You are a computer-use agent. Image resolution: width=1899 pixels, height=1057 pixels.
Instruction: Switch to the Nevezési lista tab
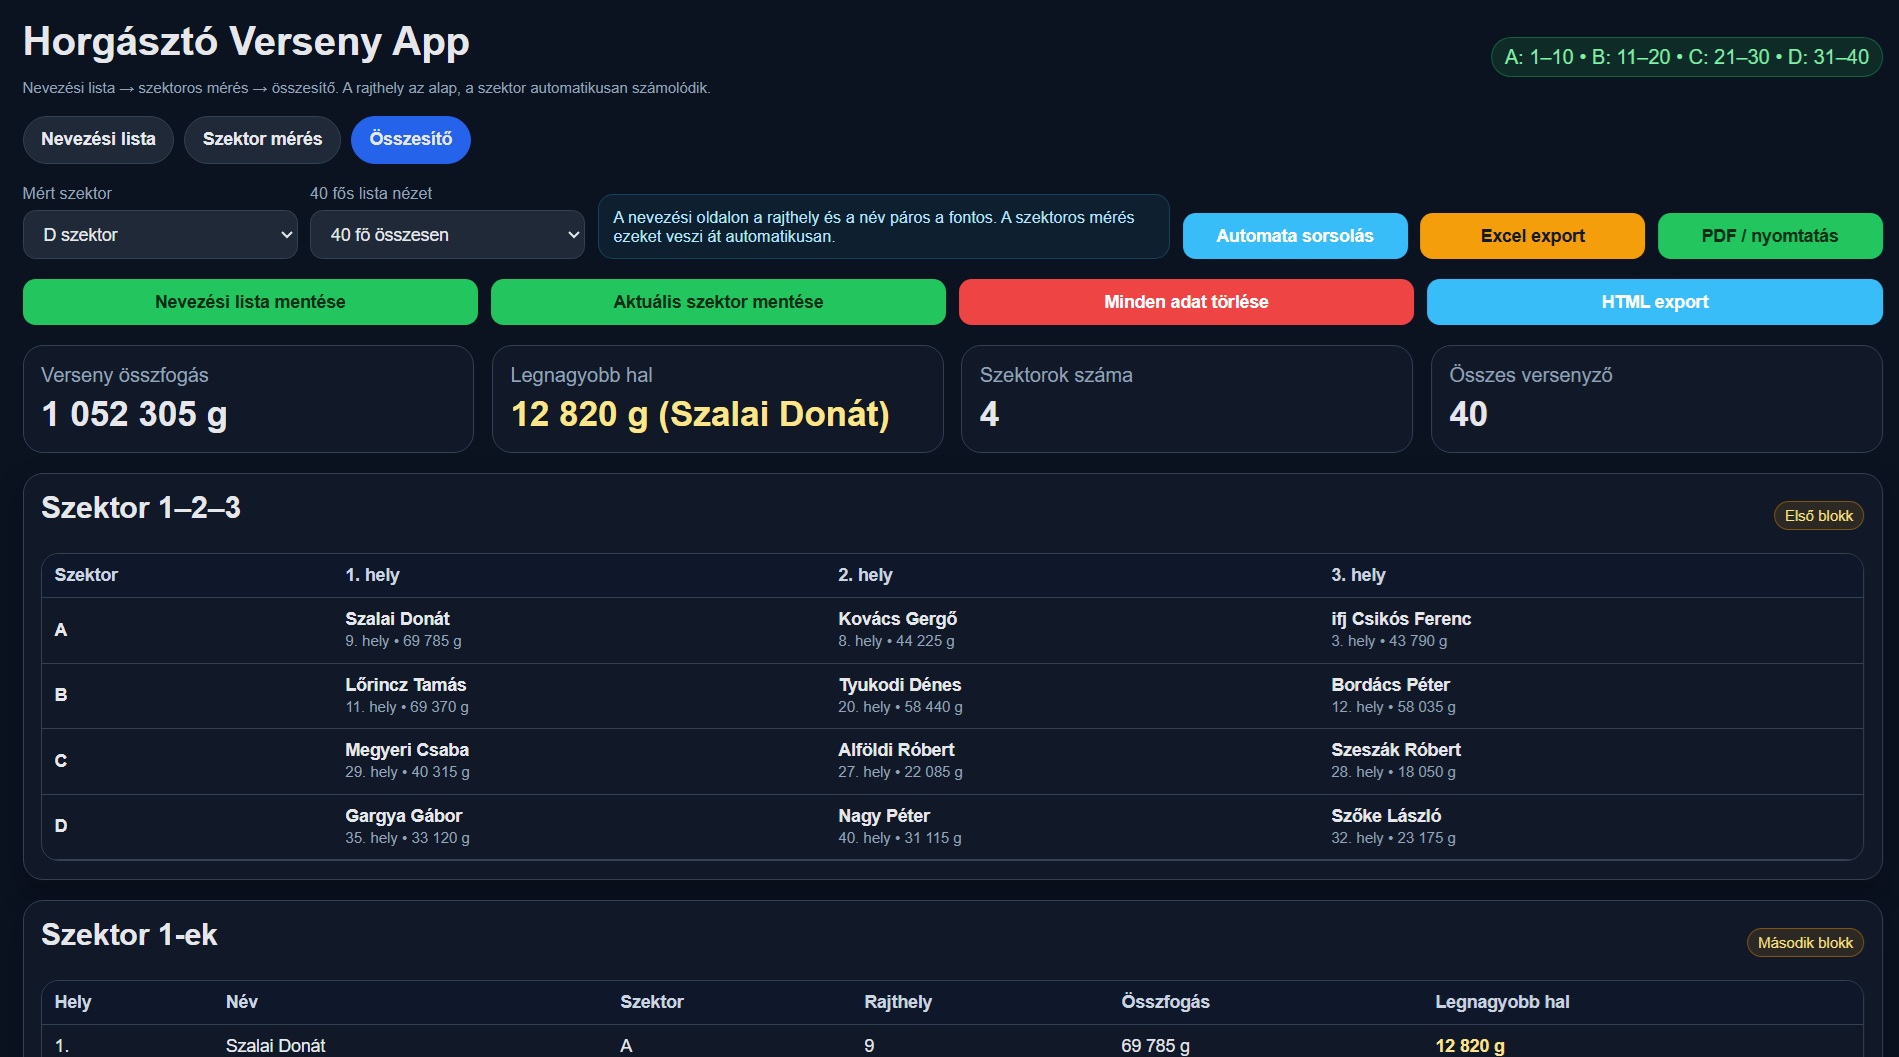[x=98, y=139]
